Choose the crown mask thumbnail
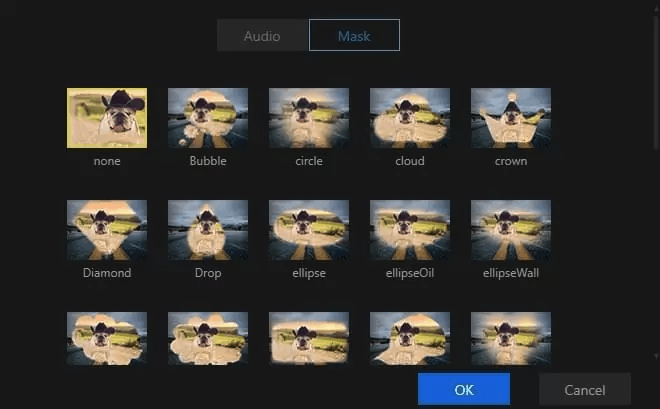This screenshot has height=409, width=660. pyautogui.click(x=511, y=118)
